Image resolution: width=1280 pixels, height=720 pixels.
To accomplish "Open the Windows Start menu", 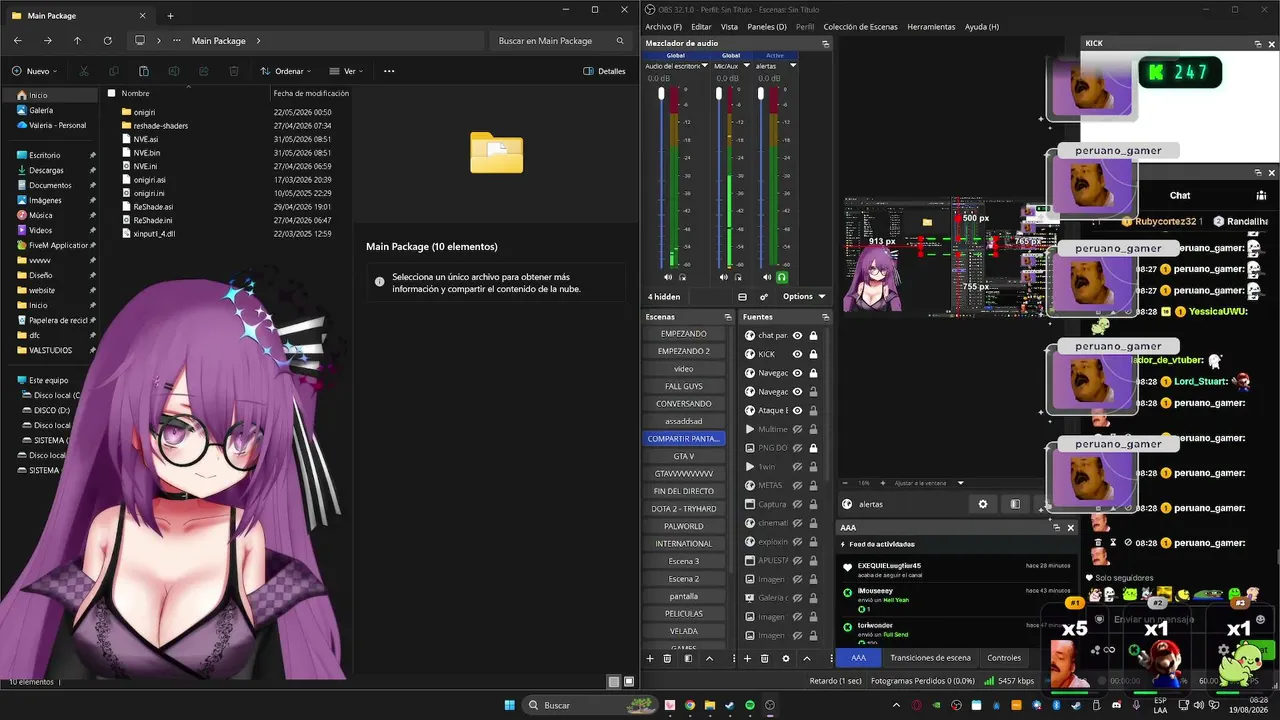I will tap(510, 705).
